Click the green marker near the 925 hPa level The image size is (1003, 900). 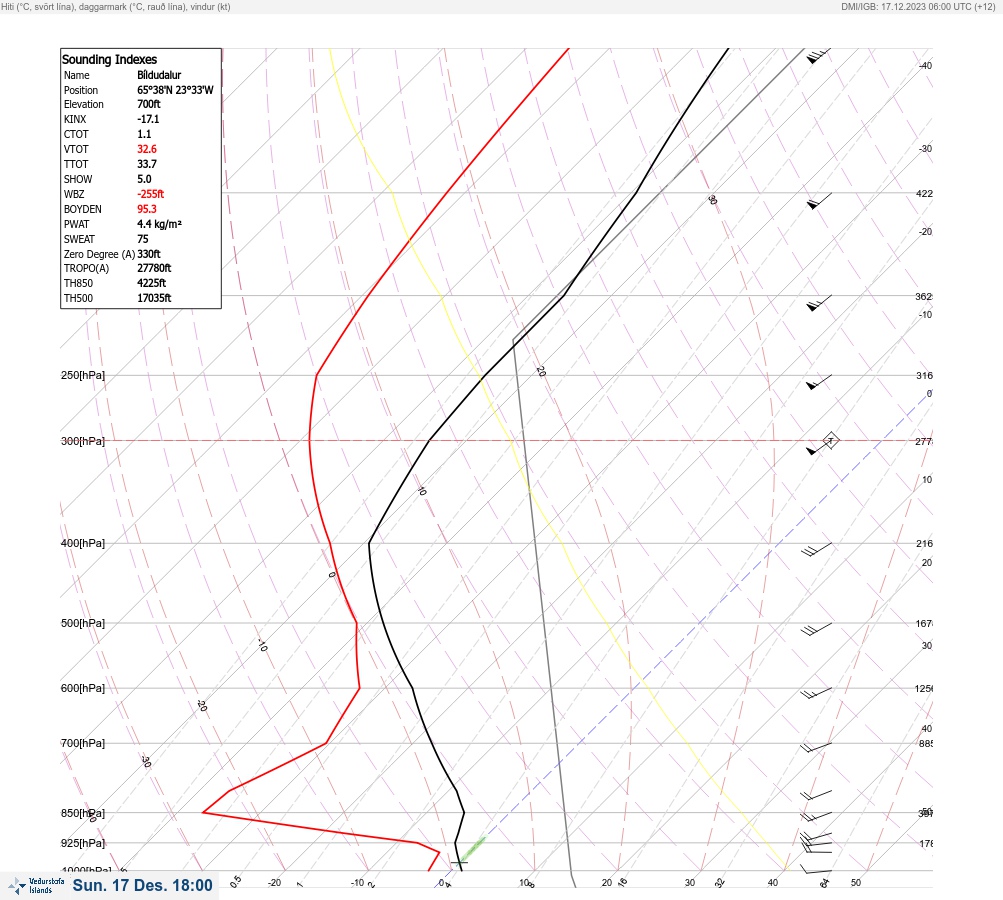coord(473,849)
